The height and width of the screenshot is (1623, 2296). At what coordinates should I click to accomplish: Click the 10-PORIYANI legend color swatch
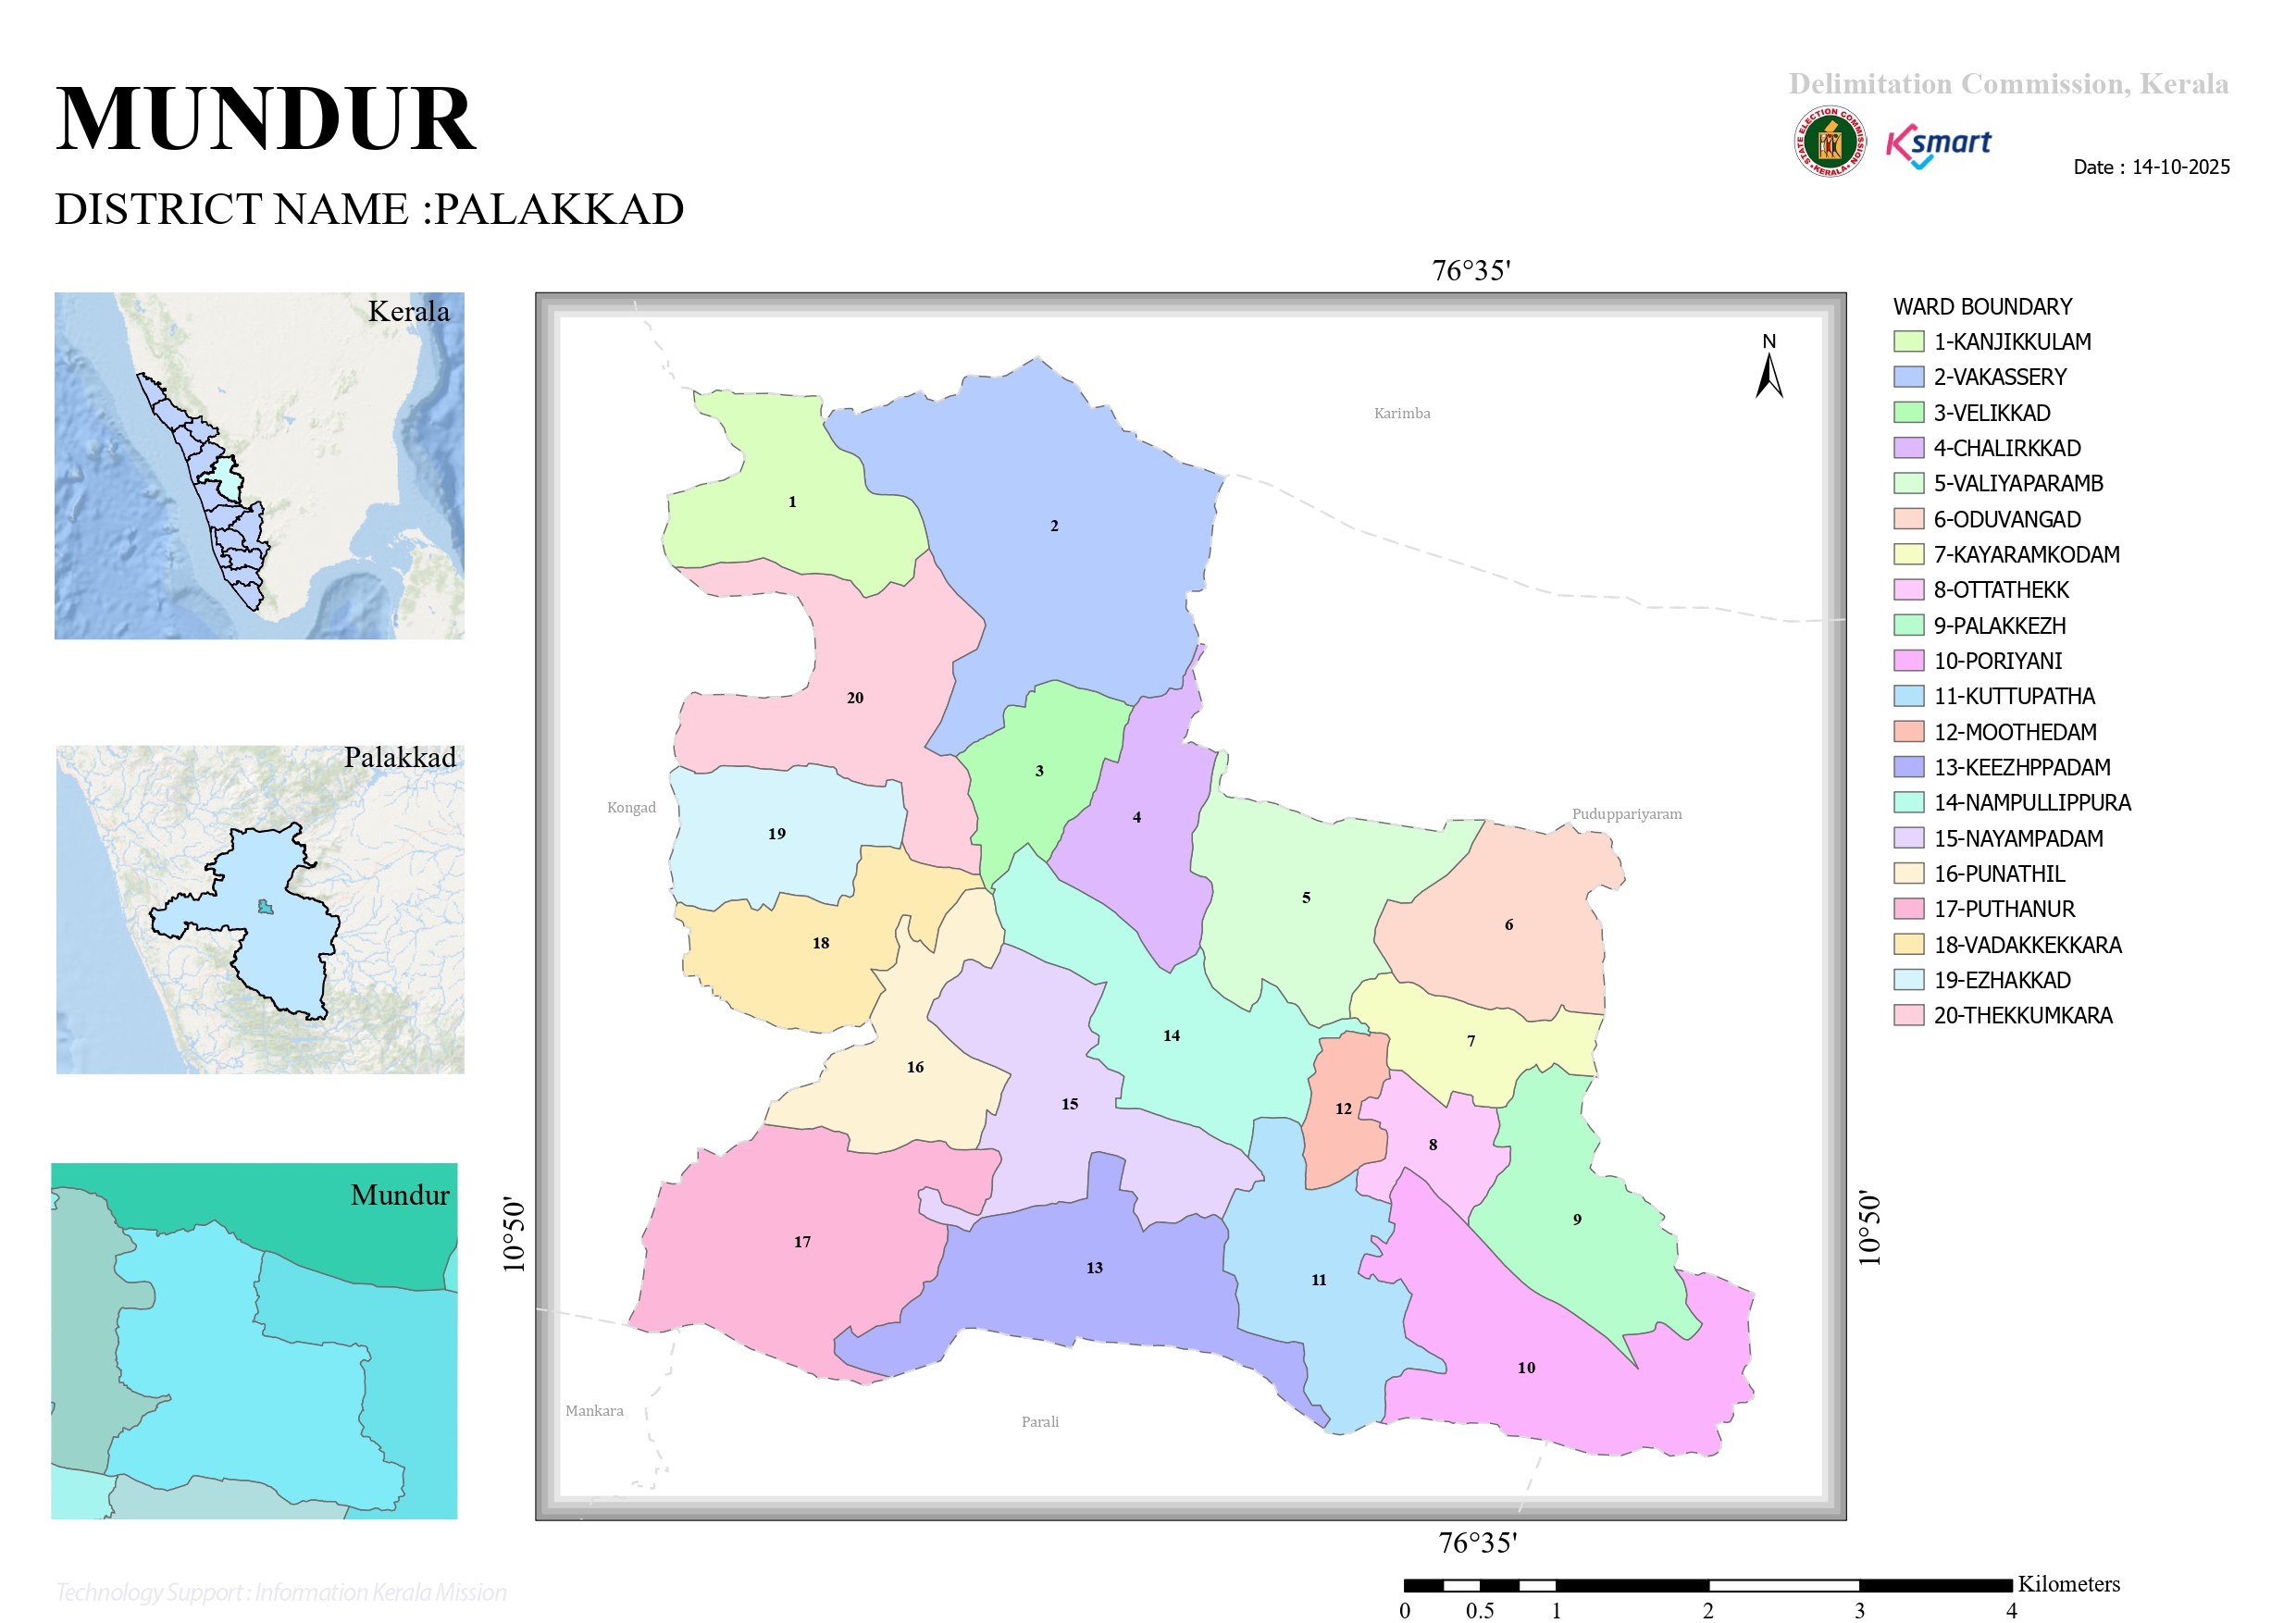[x=1908, y=661]
